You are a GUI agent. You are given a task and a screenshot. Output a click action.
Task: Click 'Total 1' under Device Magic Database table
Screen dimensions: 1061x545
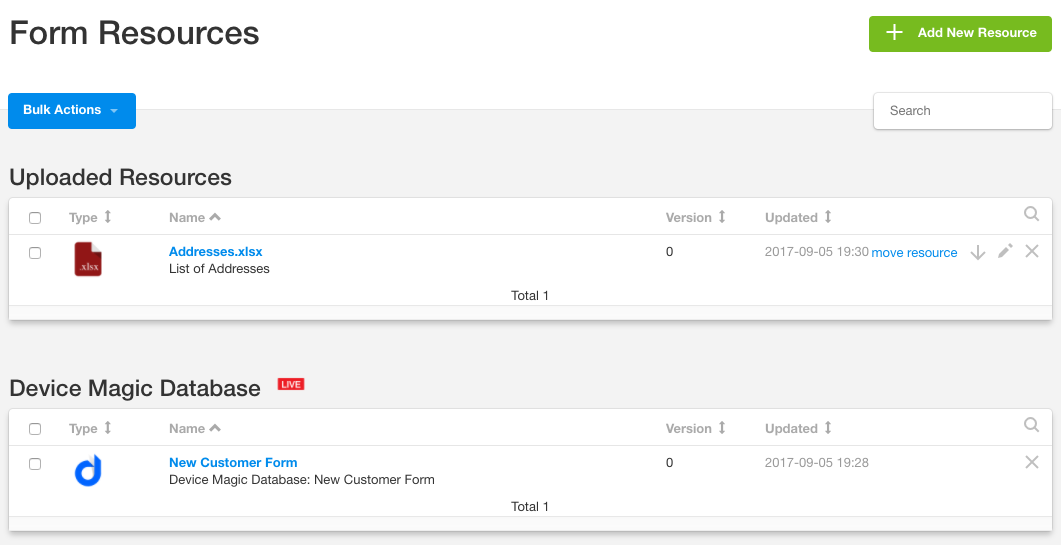530,507
